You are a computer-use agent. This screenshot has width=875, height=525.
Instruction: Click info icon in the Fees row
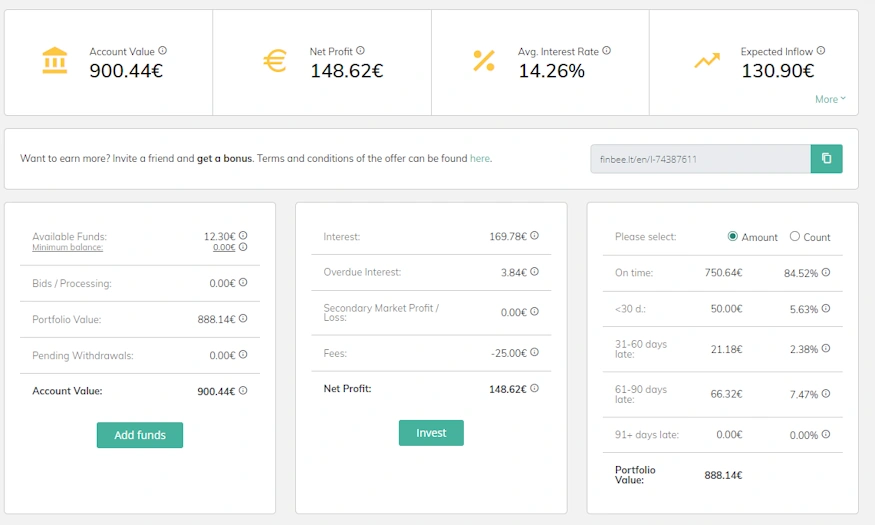[x=535, y=352]
